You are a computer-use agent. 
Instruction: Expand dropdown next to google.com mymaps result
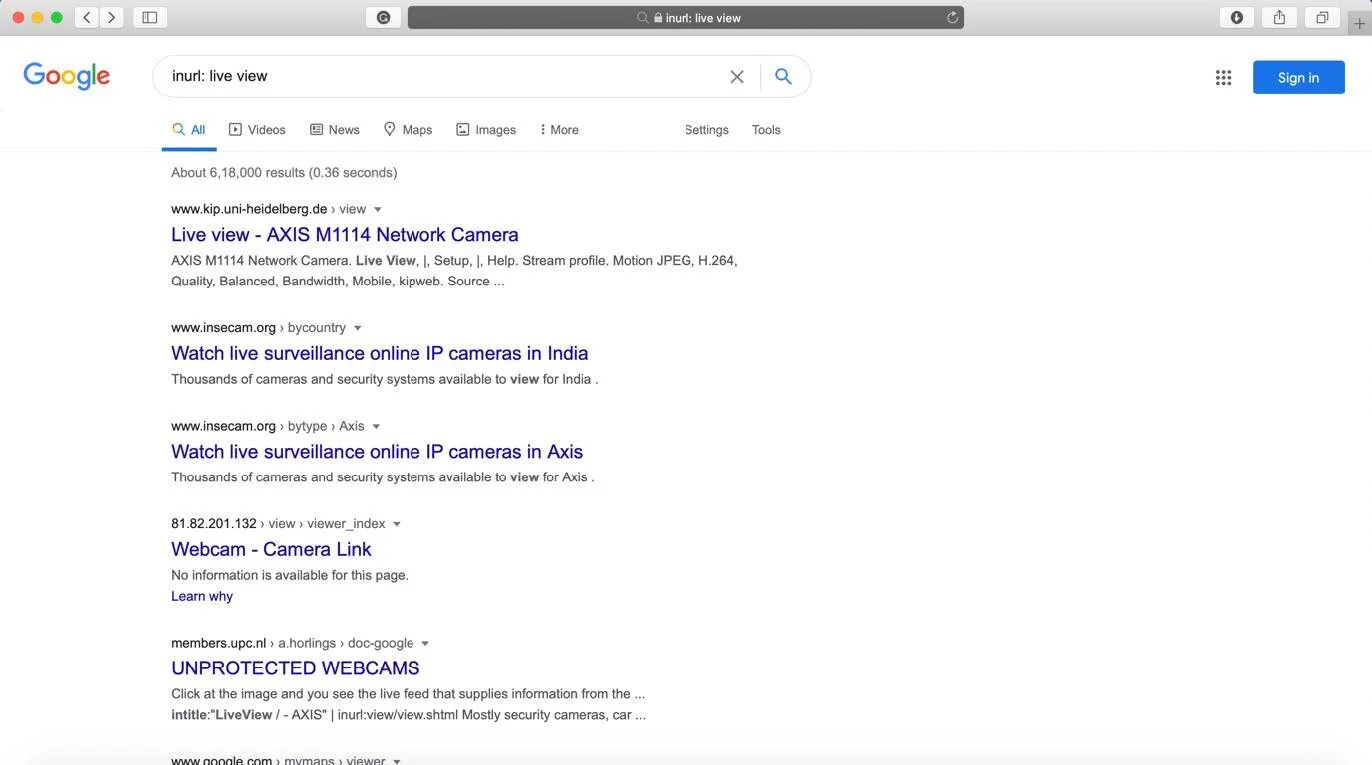397,761
